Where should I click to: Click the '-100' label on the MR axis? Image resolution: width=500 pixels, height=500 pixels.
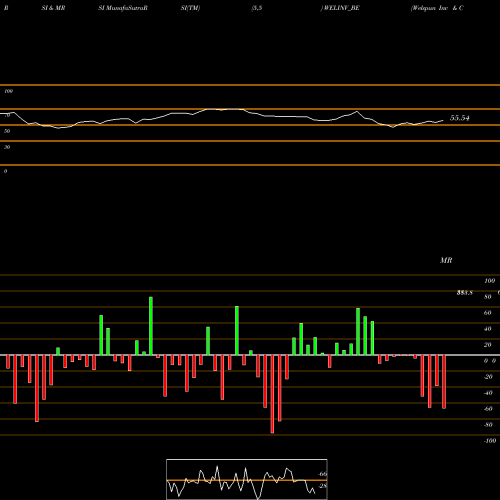490,441
